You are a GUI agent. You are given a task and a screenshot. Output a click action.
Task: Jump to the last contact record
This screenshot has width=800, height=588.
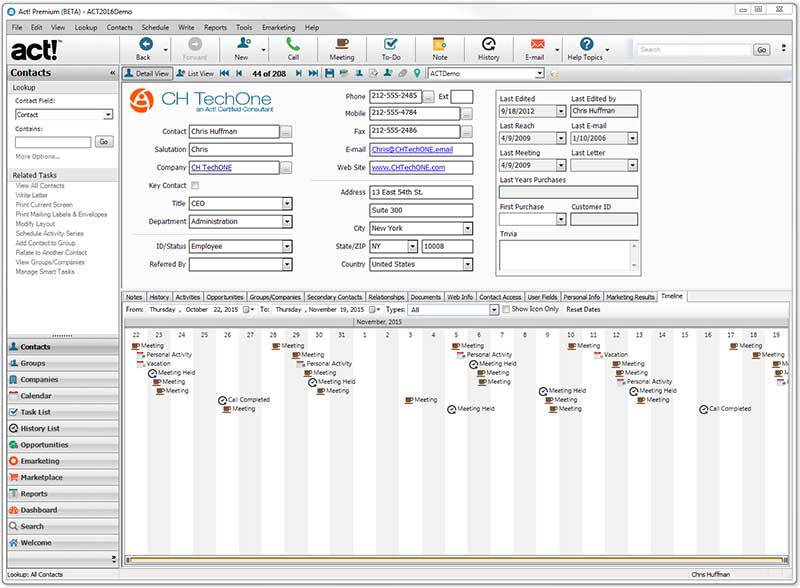coord(313,74)
